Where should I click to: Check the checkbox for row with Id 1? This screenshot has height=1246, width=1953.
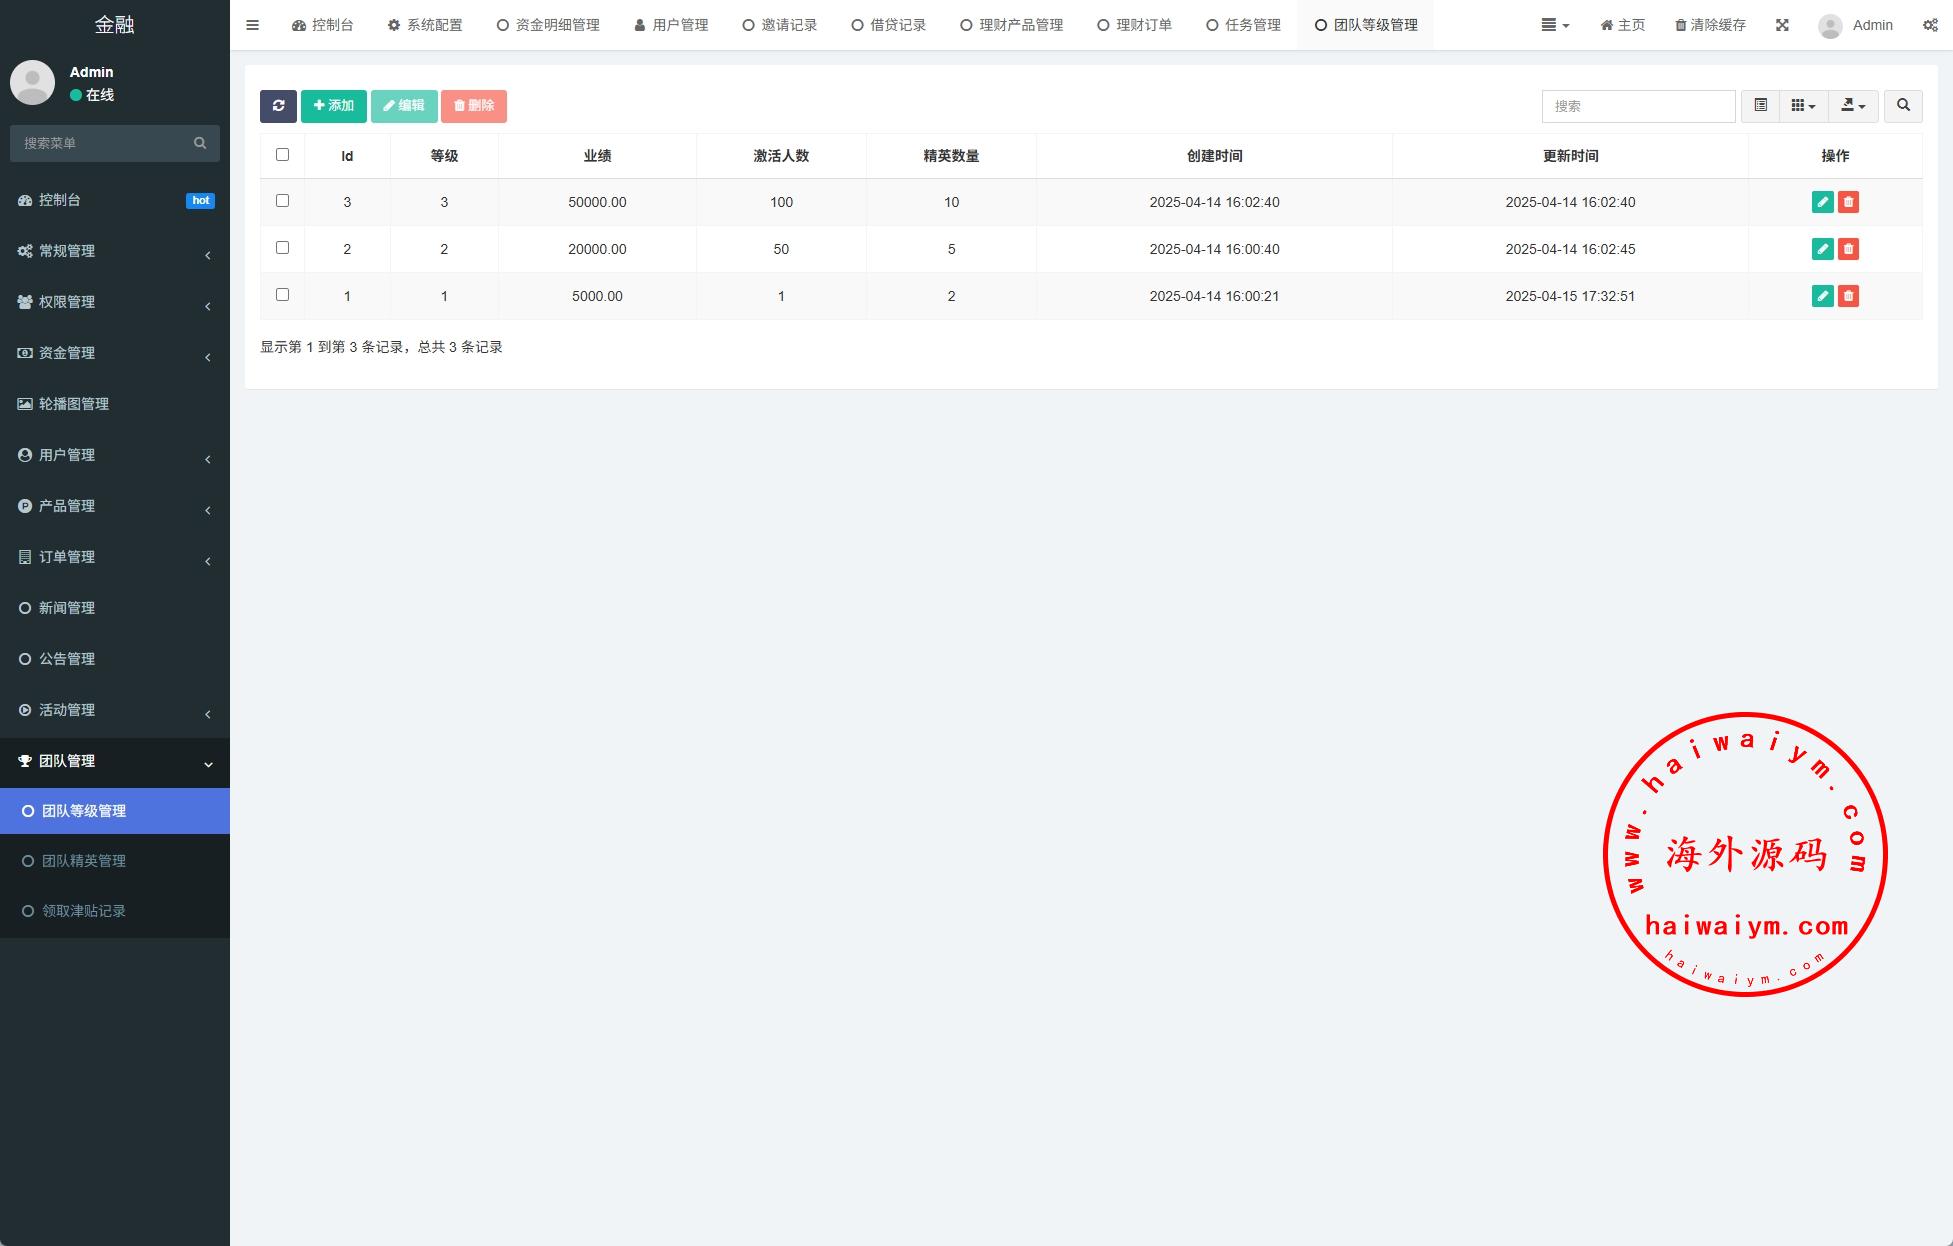pyautogui.click(x=282, y=295)
